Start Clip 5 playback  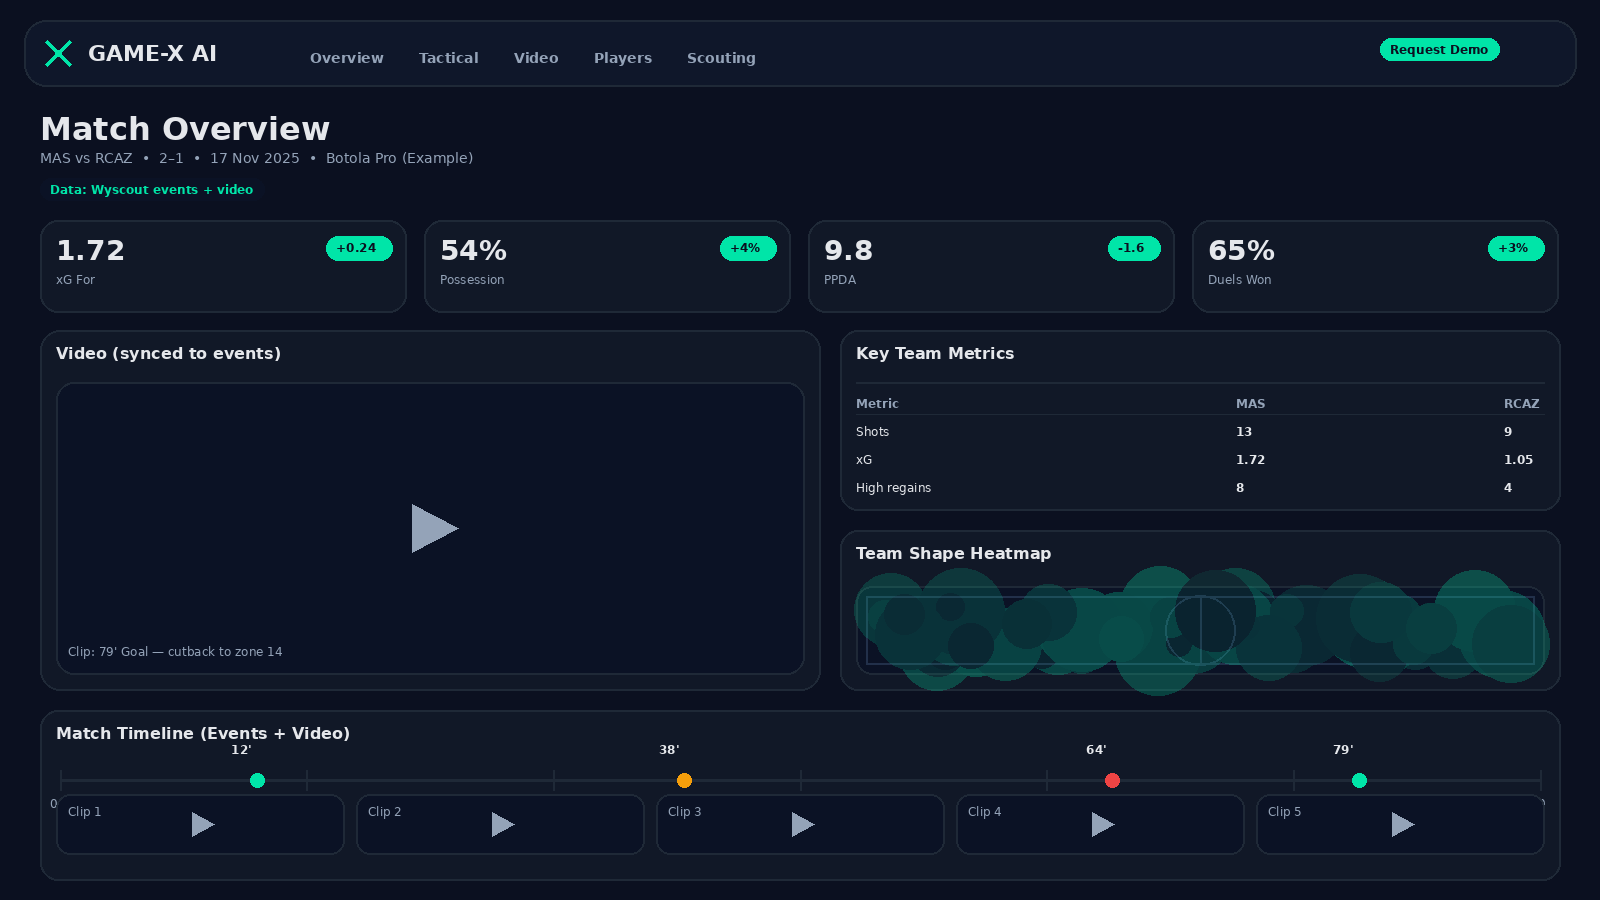1403,824
